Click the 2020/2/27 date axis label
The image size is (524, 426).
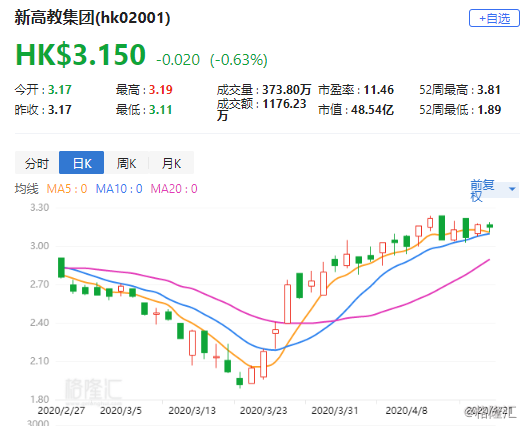[61, 410]
